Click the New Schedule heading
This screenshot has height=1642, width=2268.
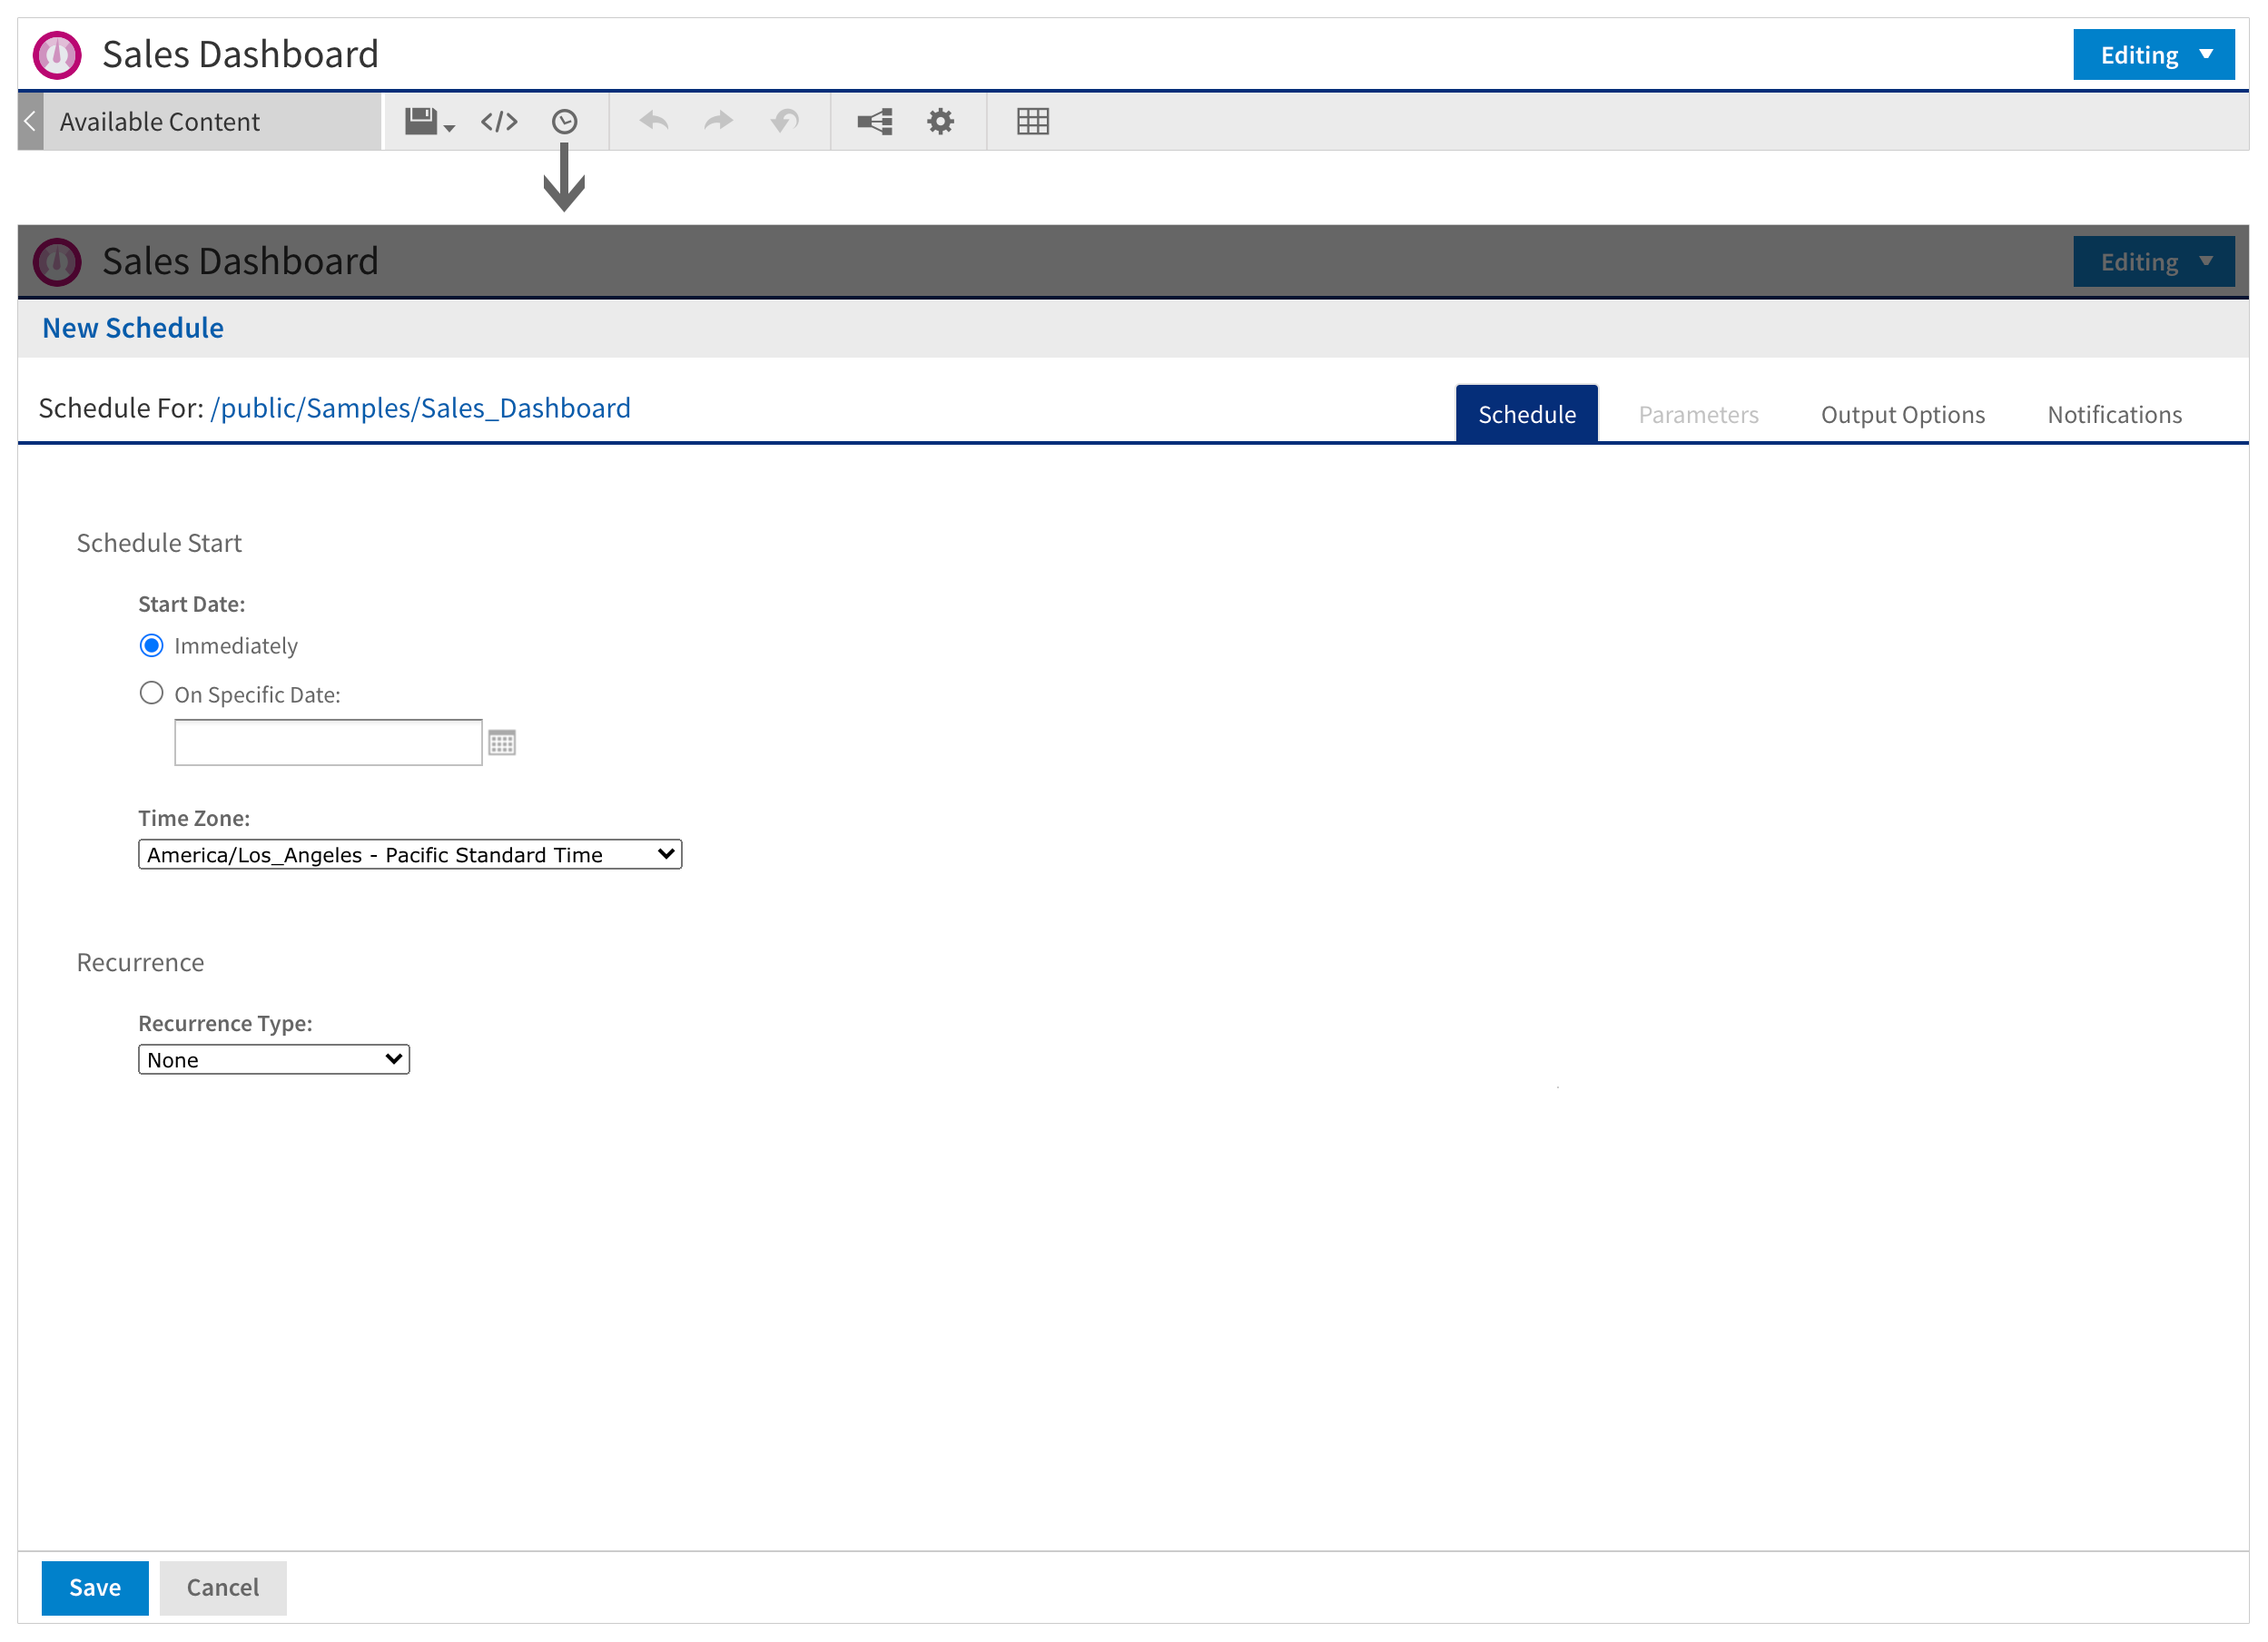pyautogui.click(x=133, y=328)
